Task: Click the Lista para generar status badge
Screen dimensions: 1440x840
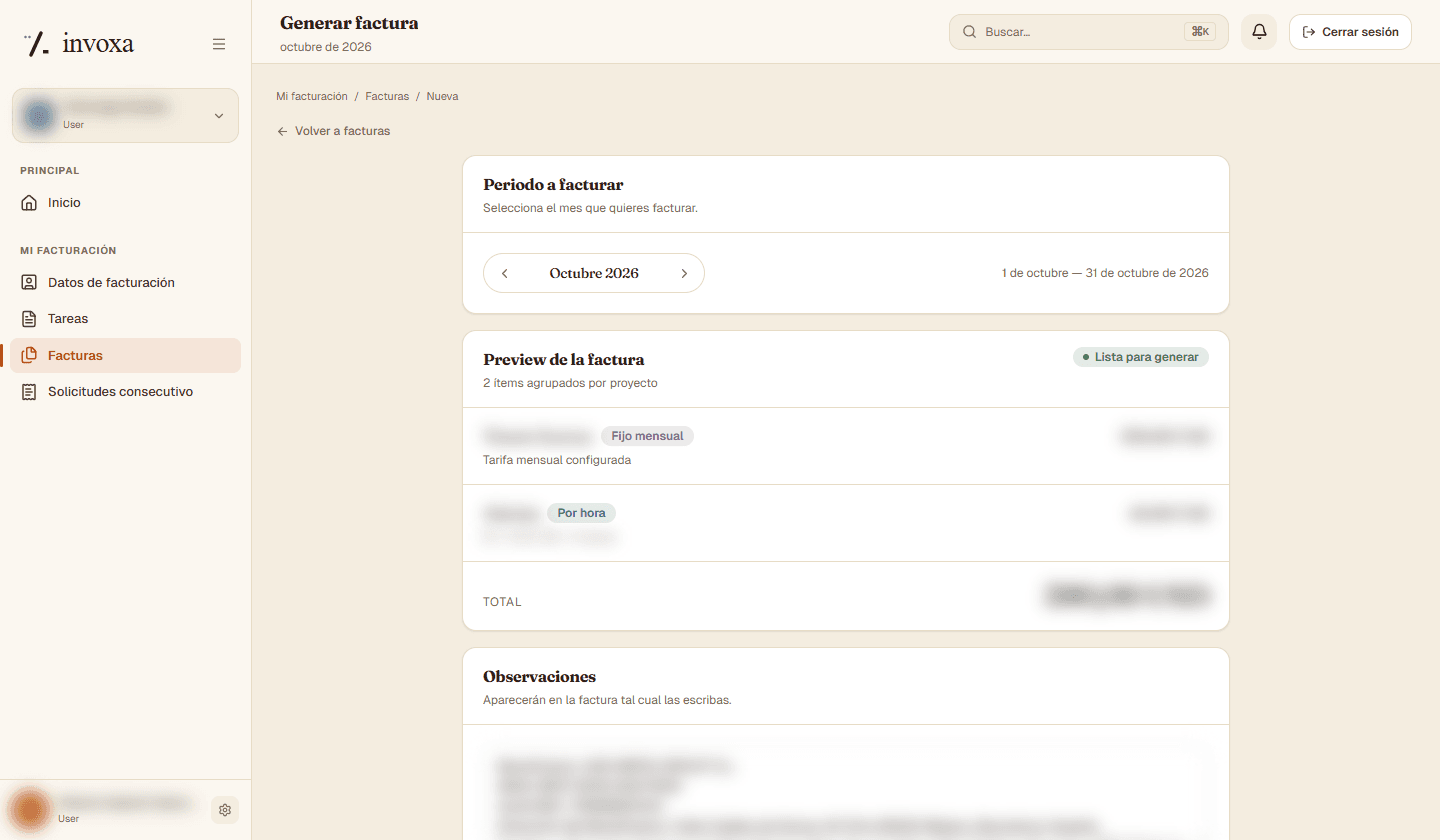Action: point(1141,357)
